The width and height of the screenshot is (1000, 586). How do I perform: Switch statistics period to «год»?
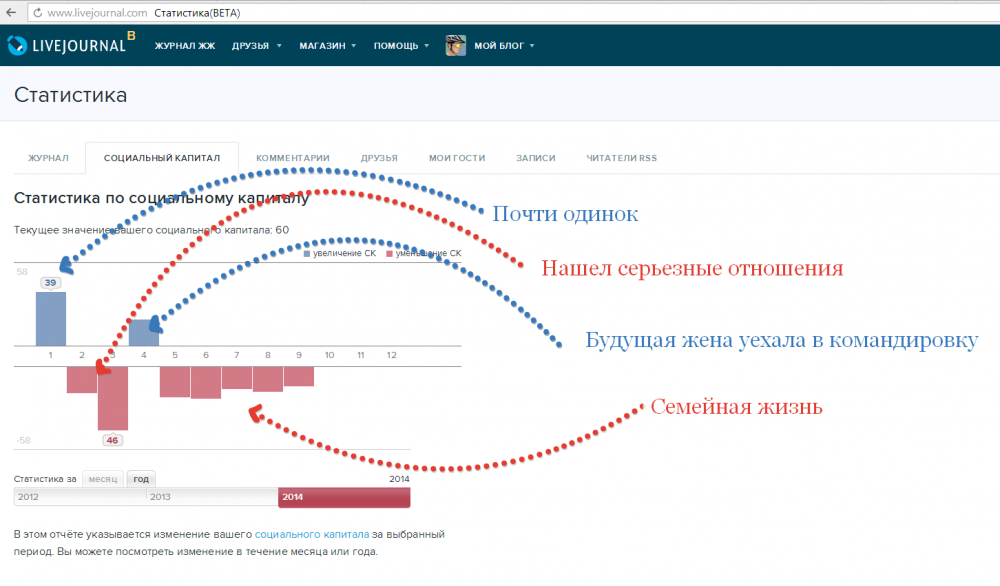click(x=141, y=479)
